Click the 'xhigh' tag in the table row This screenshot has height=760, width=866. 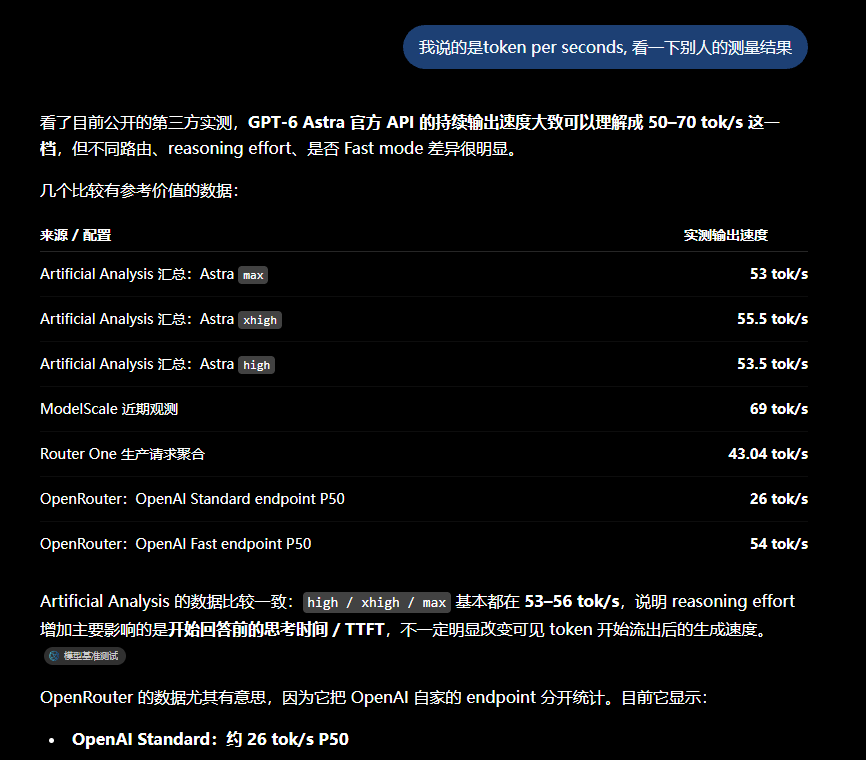260,320
